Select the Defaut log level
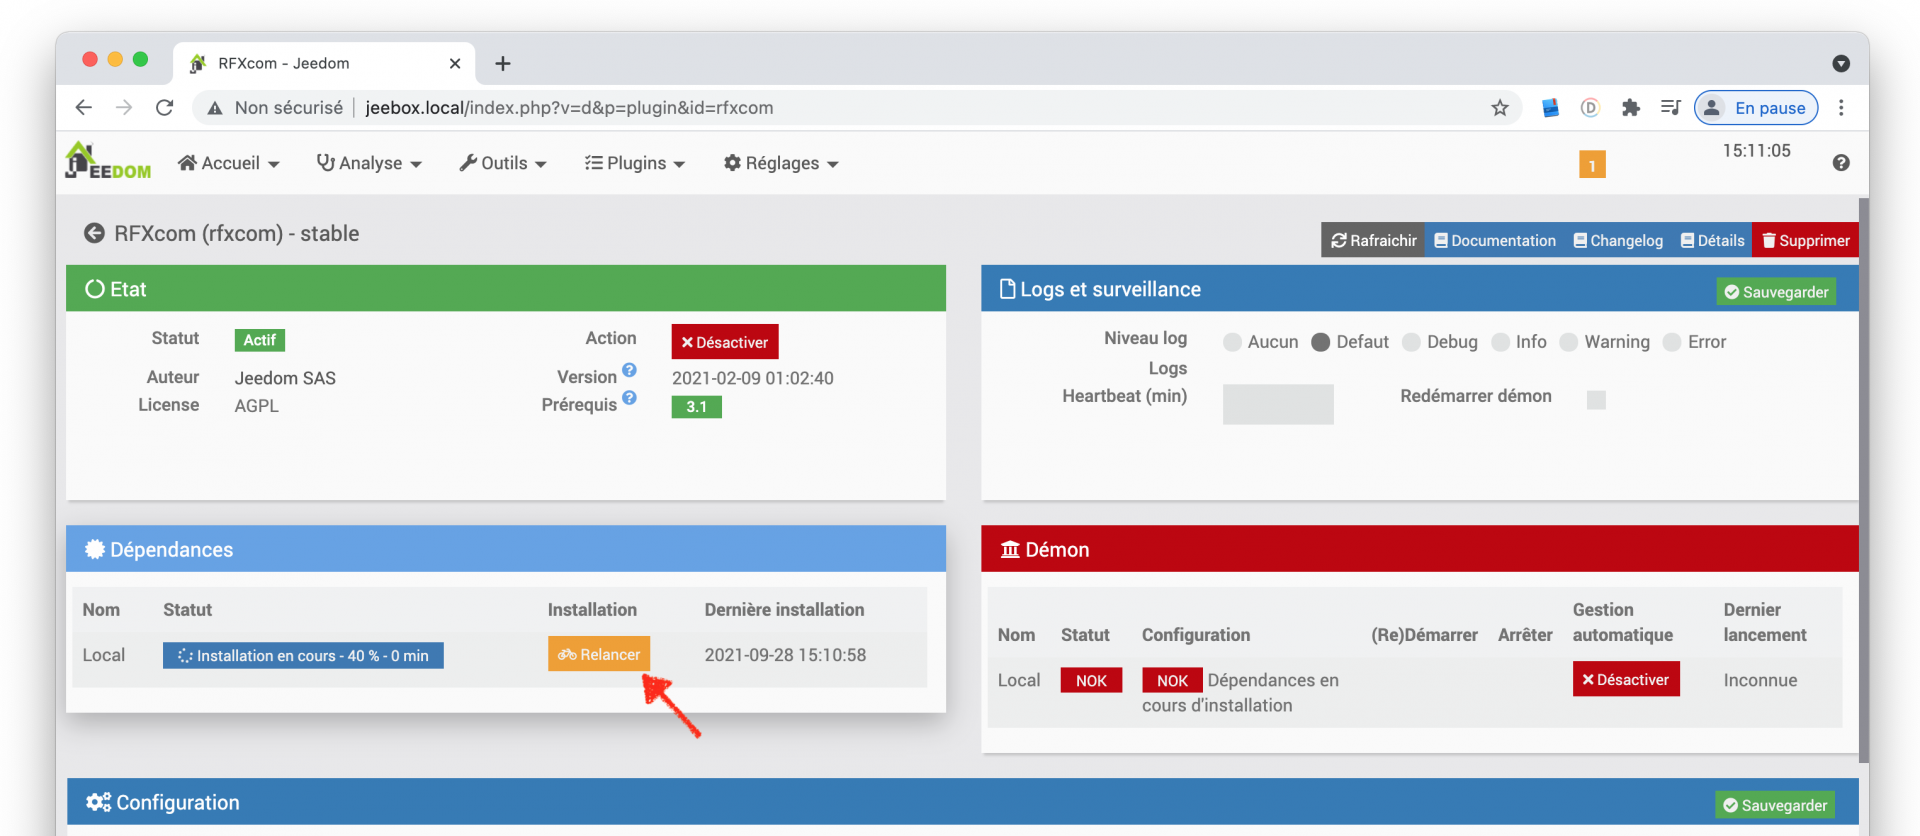The height and width of the screenshot is (836, 1920). [1320, 342]
